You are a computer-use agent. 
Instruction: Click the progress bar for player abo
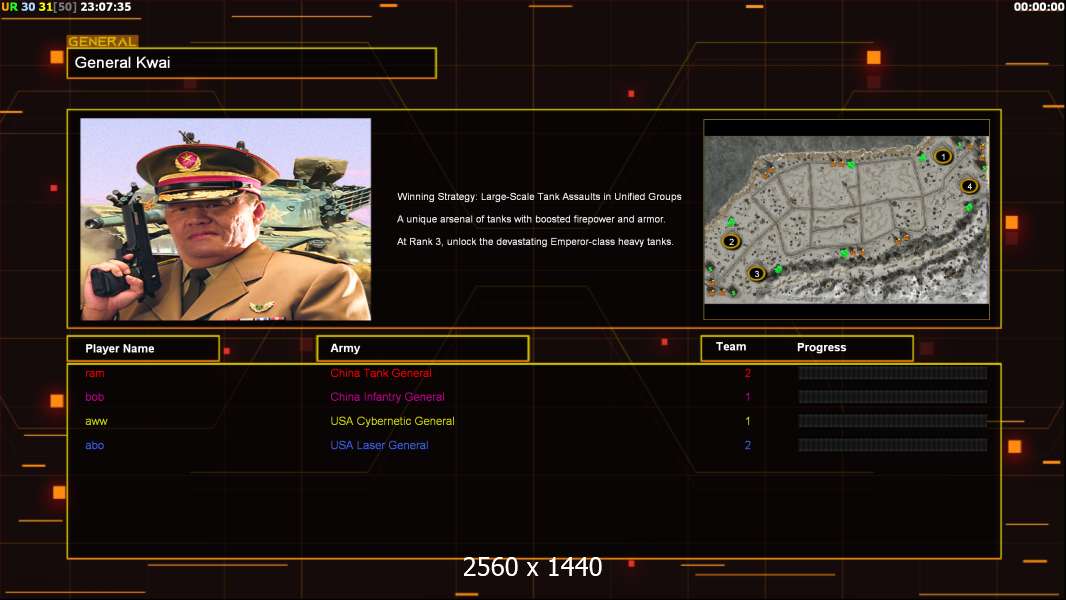coord(892,445)
